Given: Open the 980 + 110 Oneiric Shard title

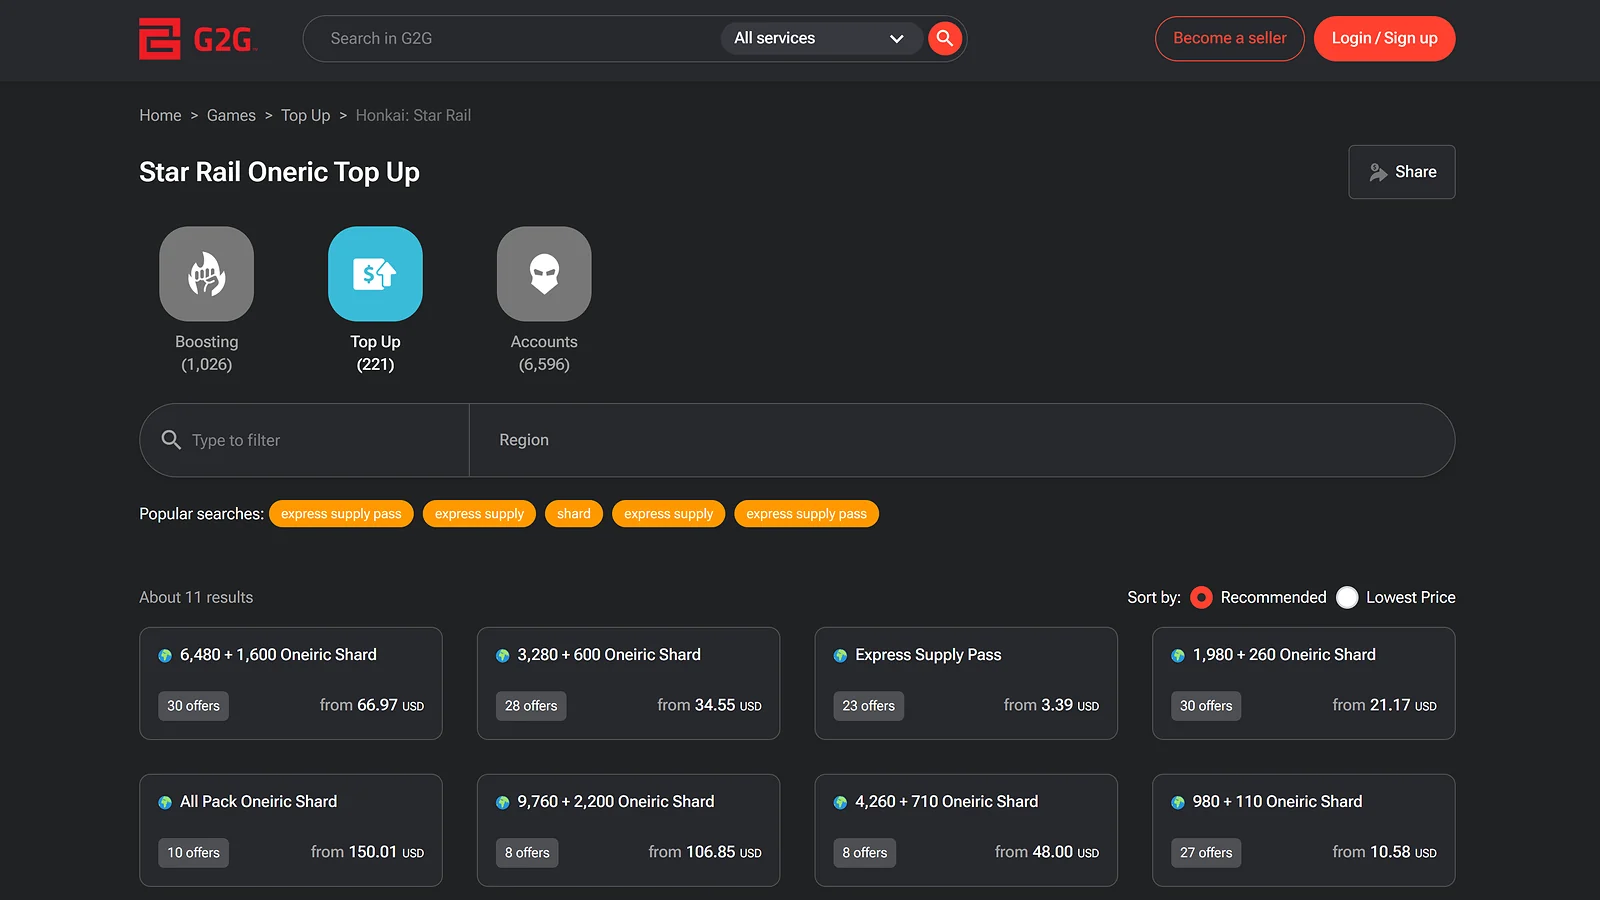Looking at the screenshot, I should coord(1277,802).
